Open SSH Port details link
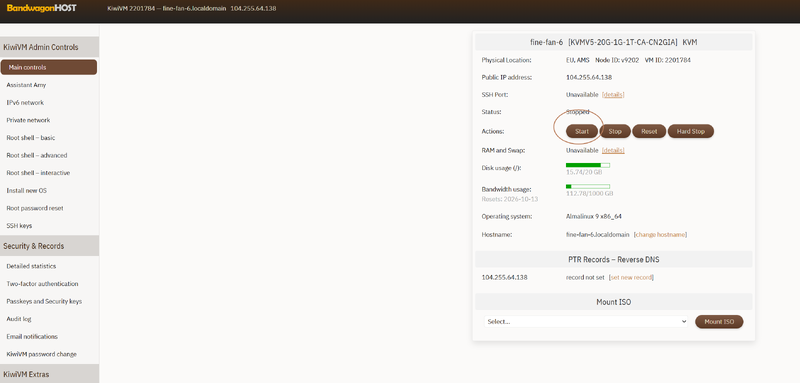This screenshot has width=800, height=383. pos(613,95)
